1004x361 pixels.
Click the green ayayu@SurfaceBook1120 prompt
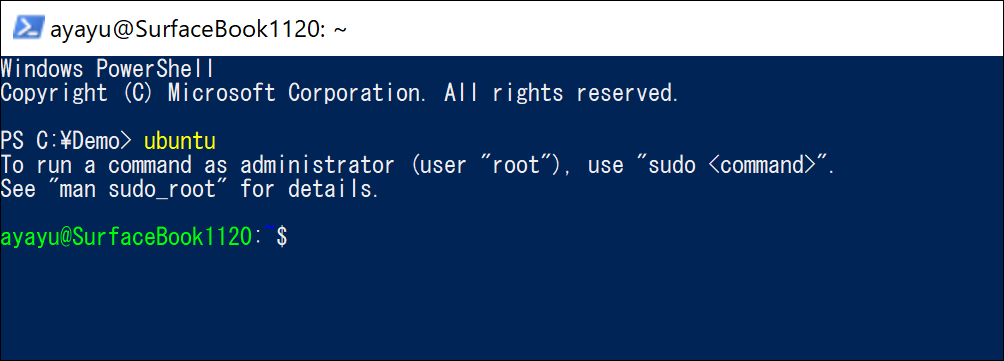126,237
